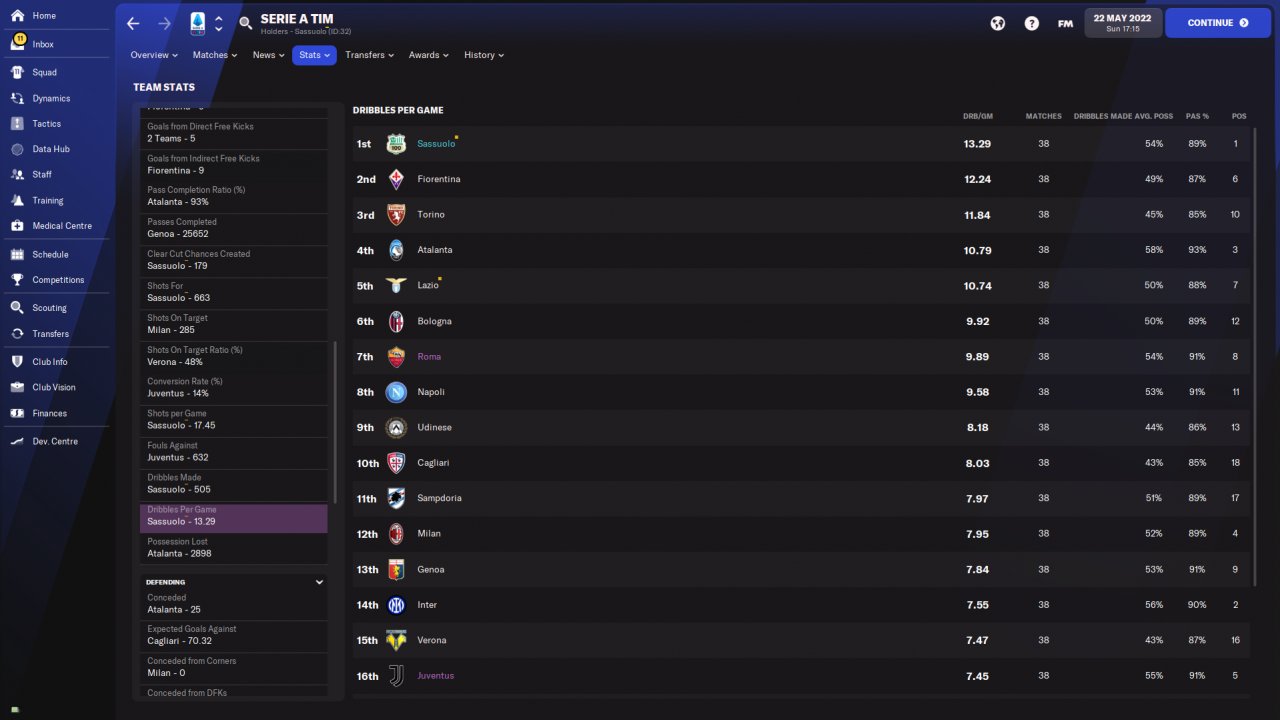Screen dimensions: 1280x720
Task: Open the Stats dropdown tab
Action: [314, 55]
